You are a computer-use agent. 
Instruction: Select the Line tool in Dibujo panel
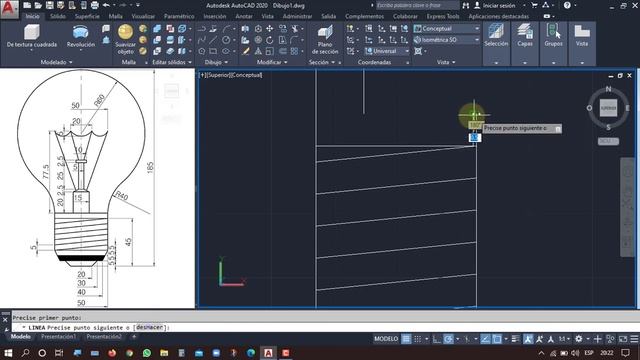(x=213, y=40)
